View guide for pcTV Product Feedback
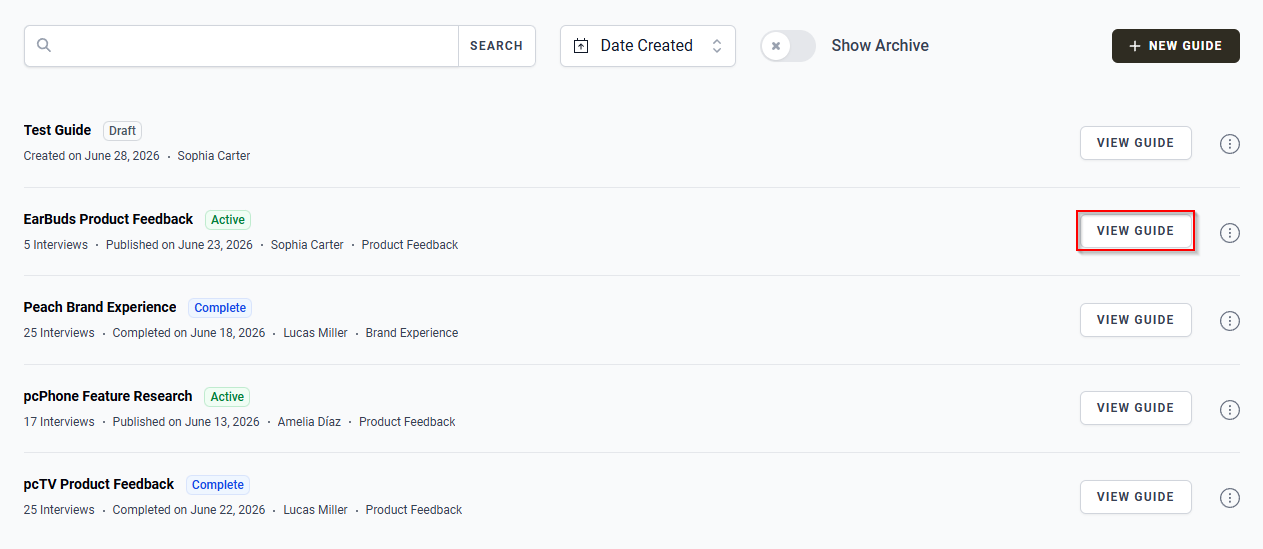The width and height of the screenshot is (1263, 549). 1135,497
